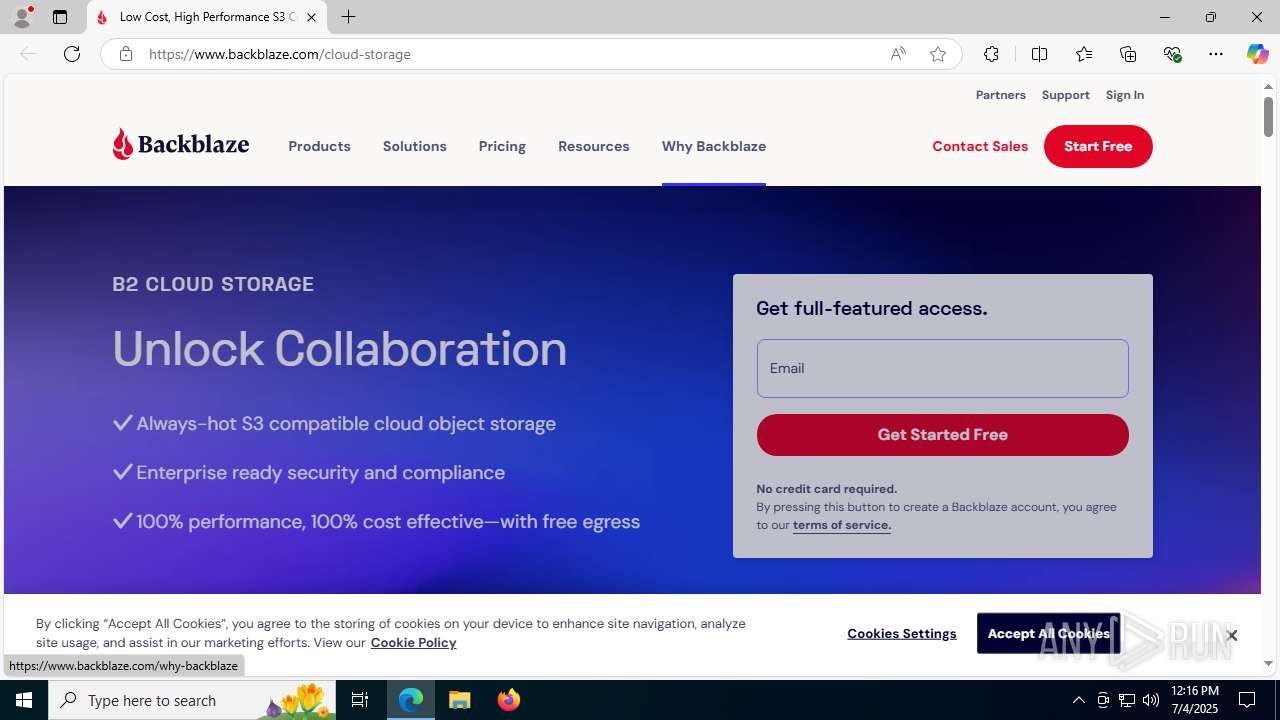Close the Backblaze browser tab
1280x720 pixels.
(311, 17)
